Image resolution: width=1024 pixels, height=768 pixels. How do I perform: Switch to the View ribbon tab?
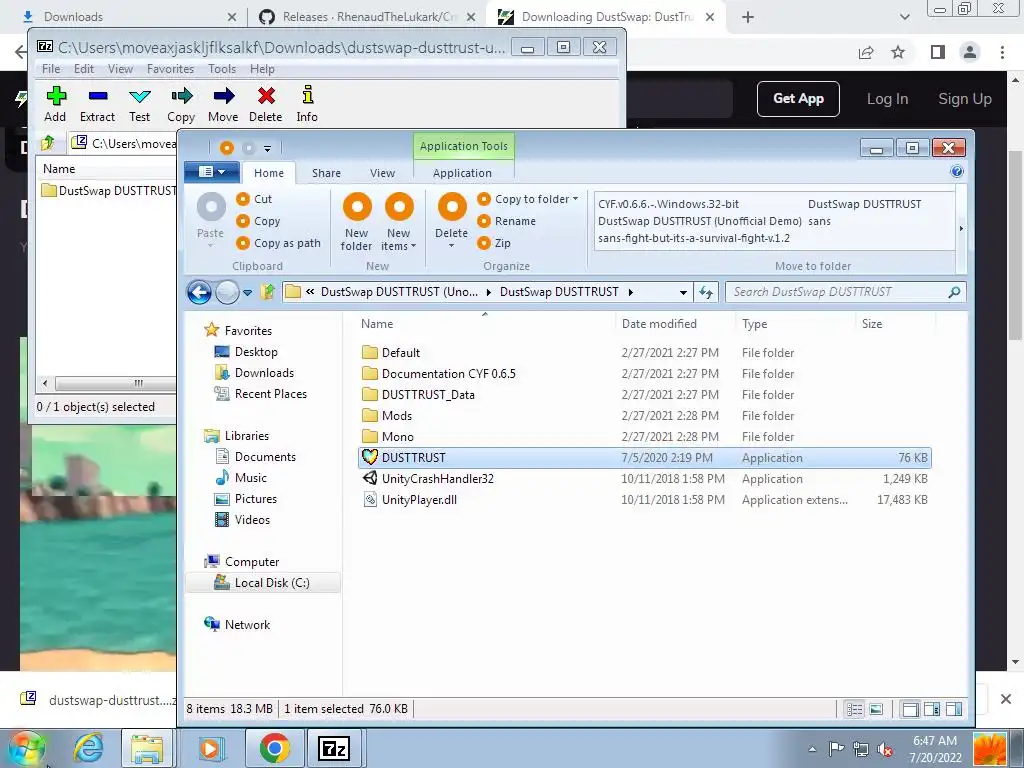tap(382, 173)
